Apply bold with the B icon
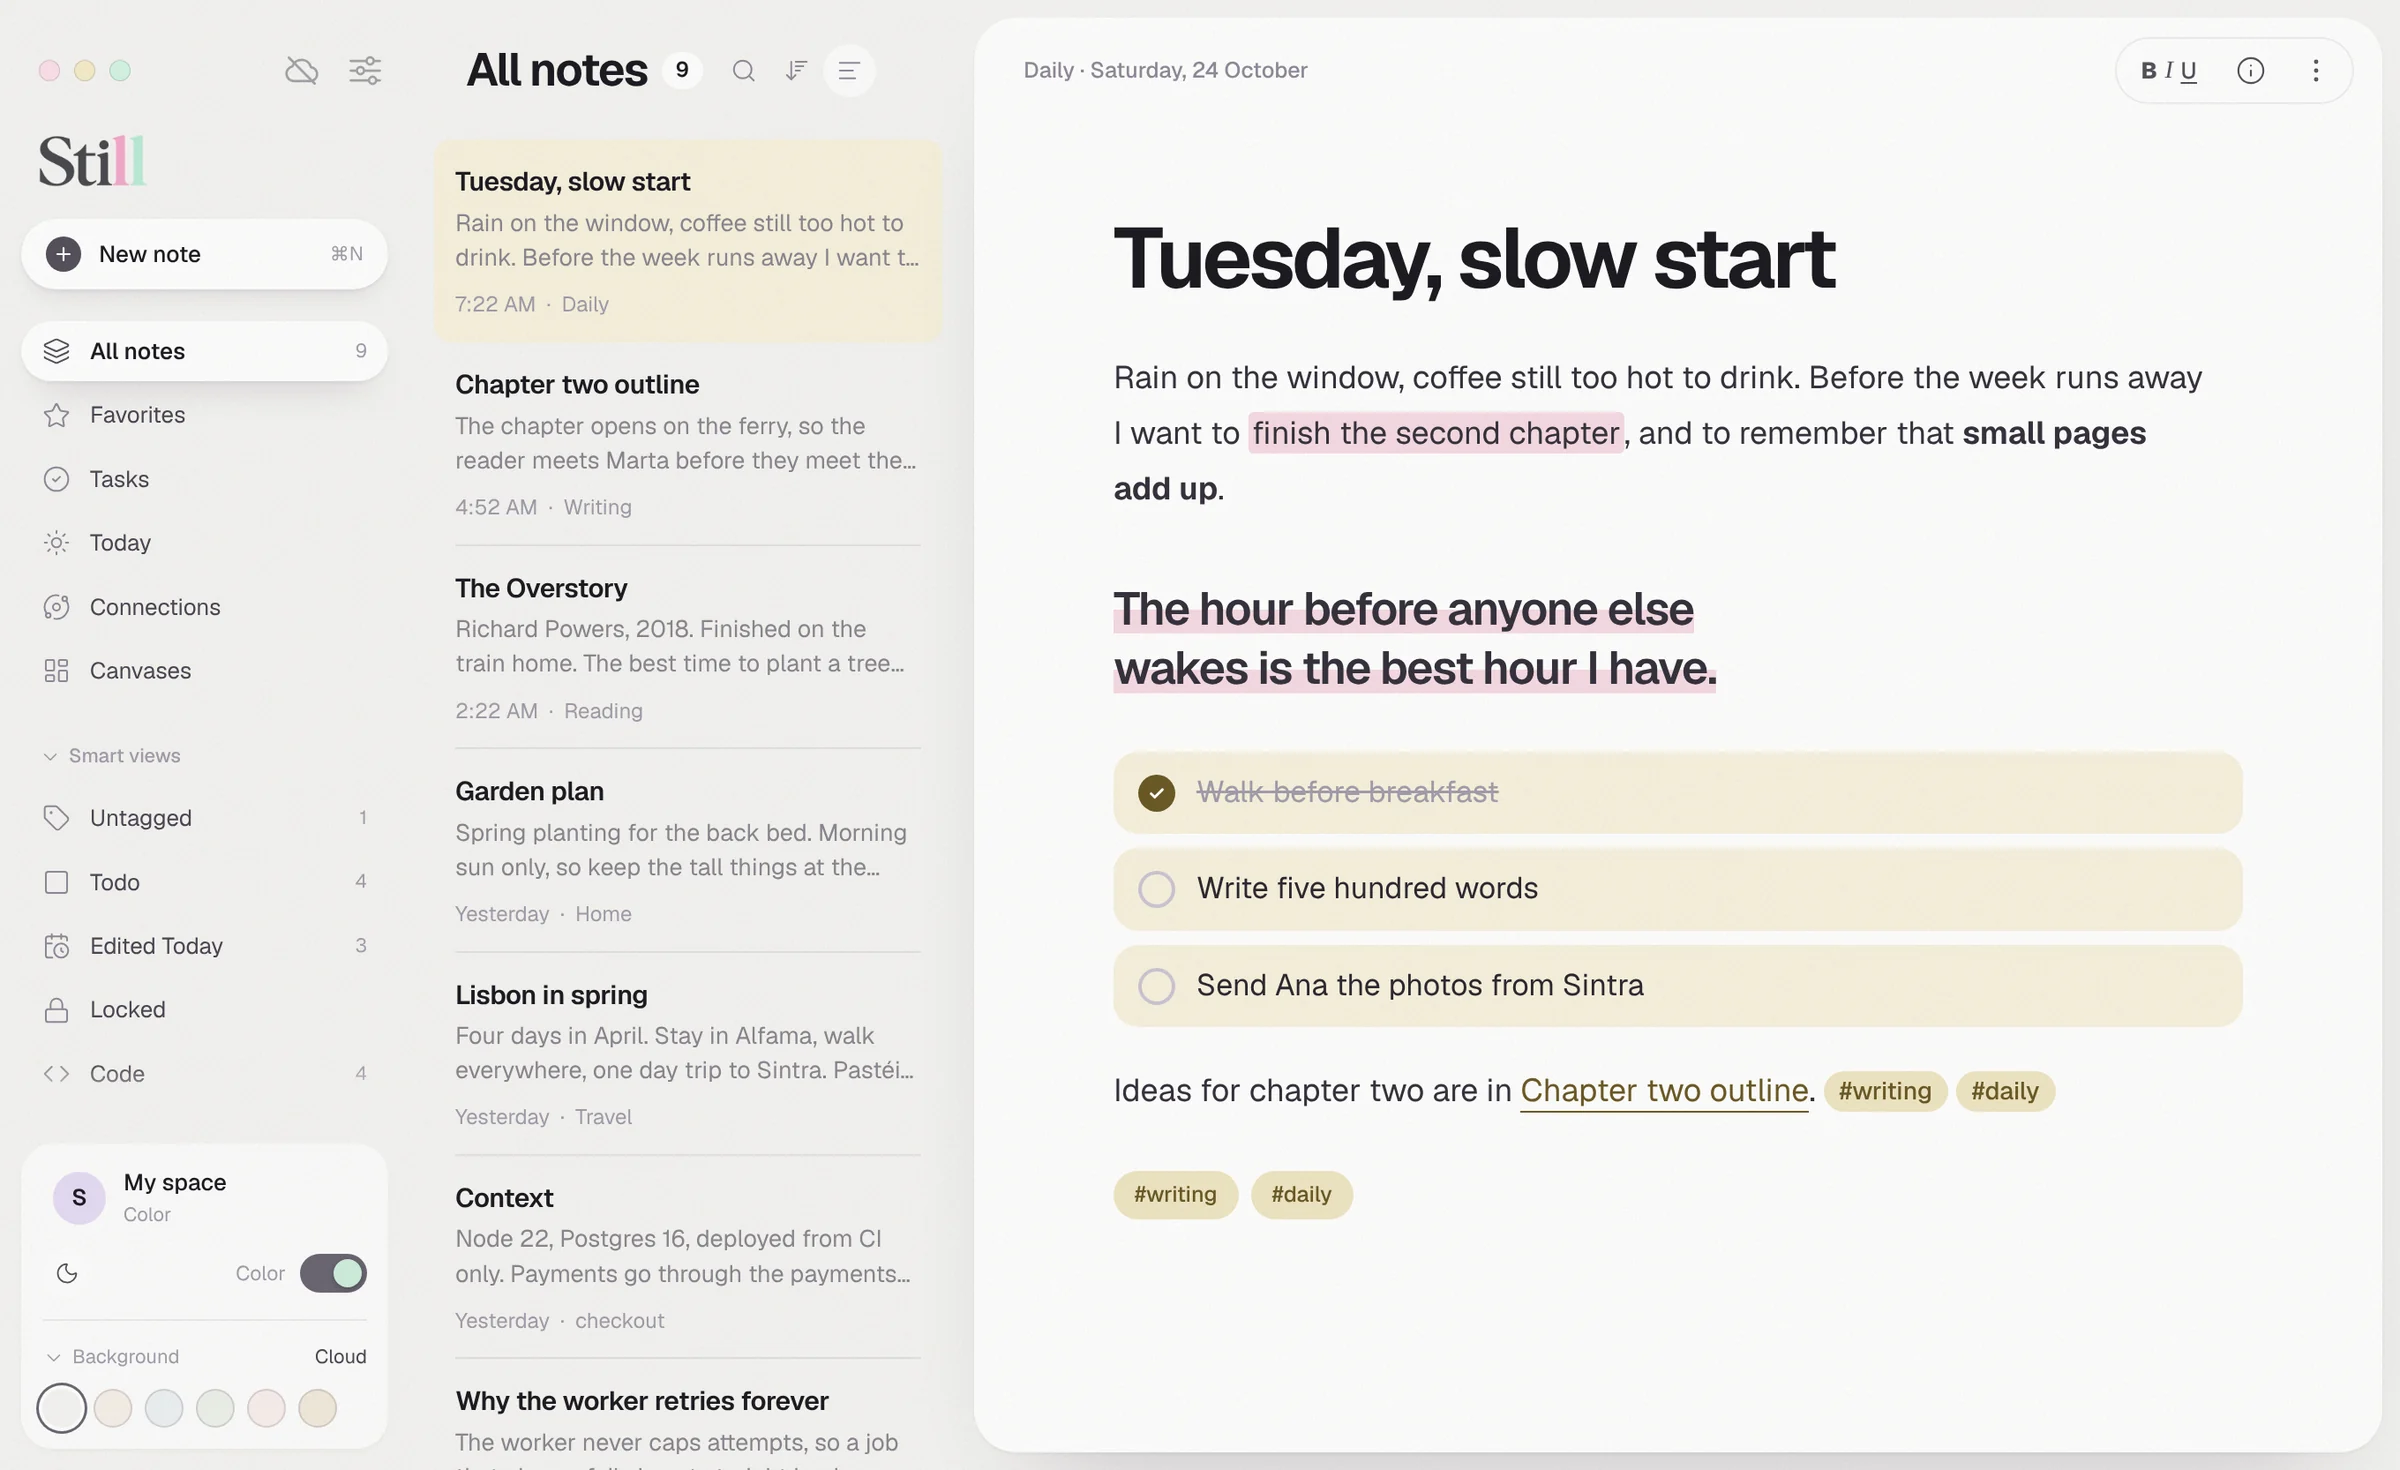The width and height of the screenshot is (2400, 1470). [2148, 71]
